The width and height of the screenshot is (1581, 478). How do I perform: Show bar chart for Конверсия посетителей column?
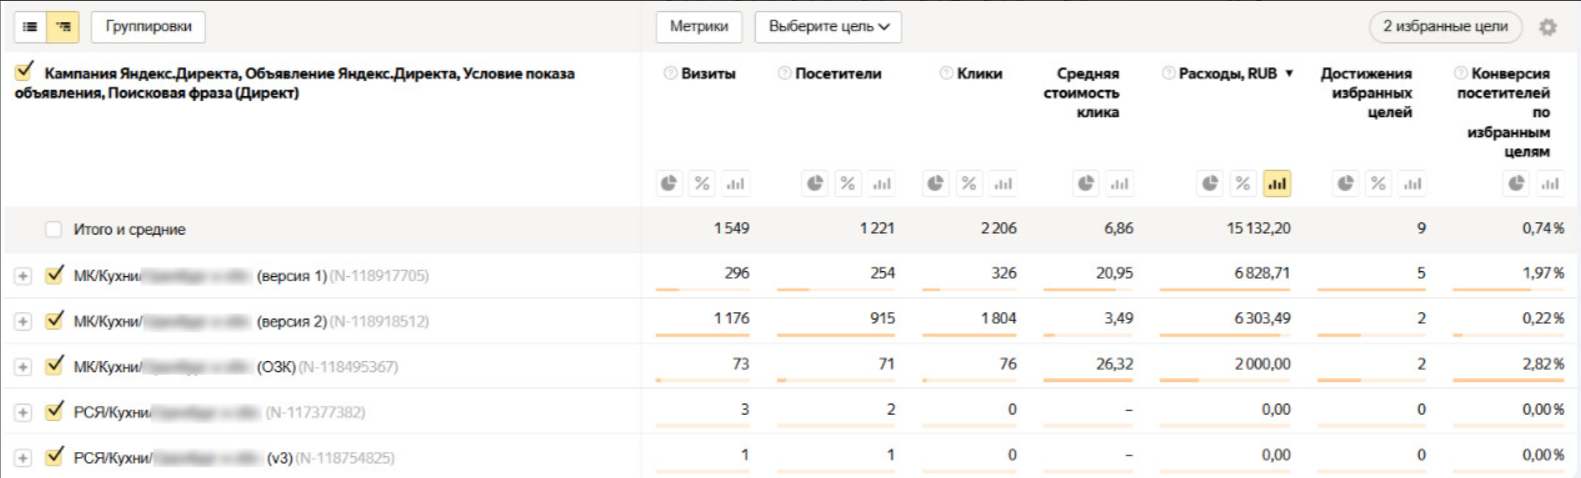tap(1550, 183)
